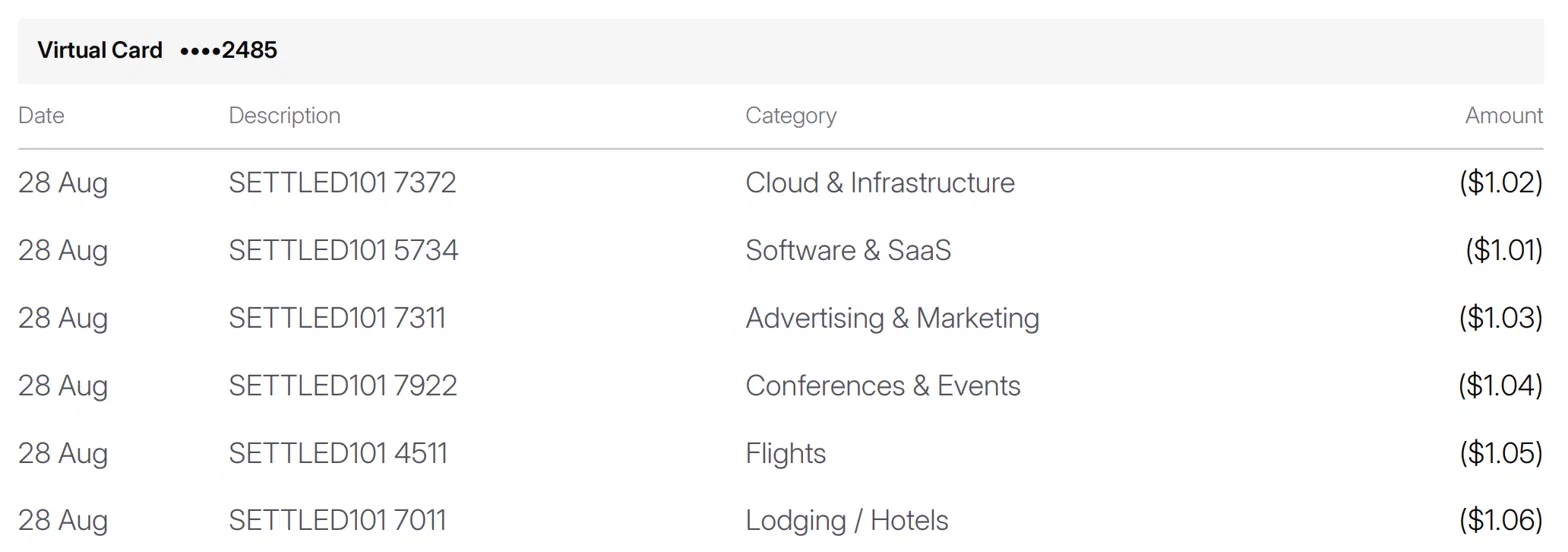Sort by the Date column header
Viewport: 1568px width, 552px height.
[x=41, y=116]
